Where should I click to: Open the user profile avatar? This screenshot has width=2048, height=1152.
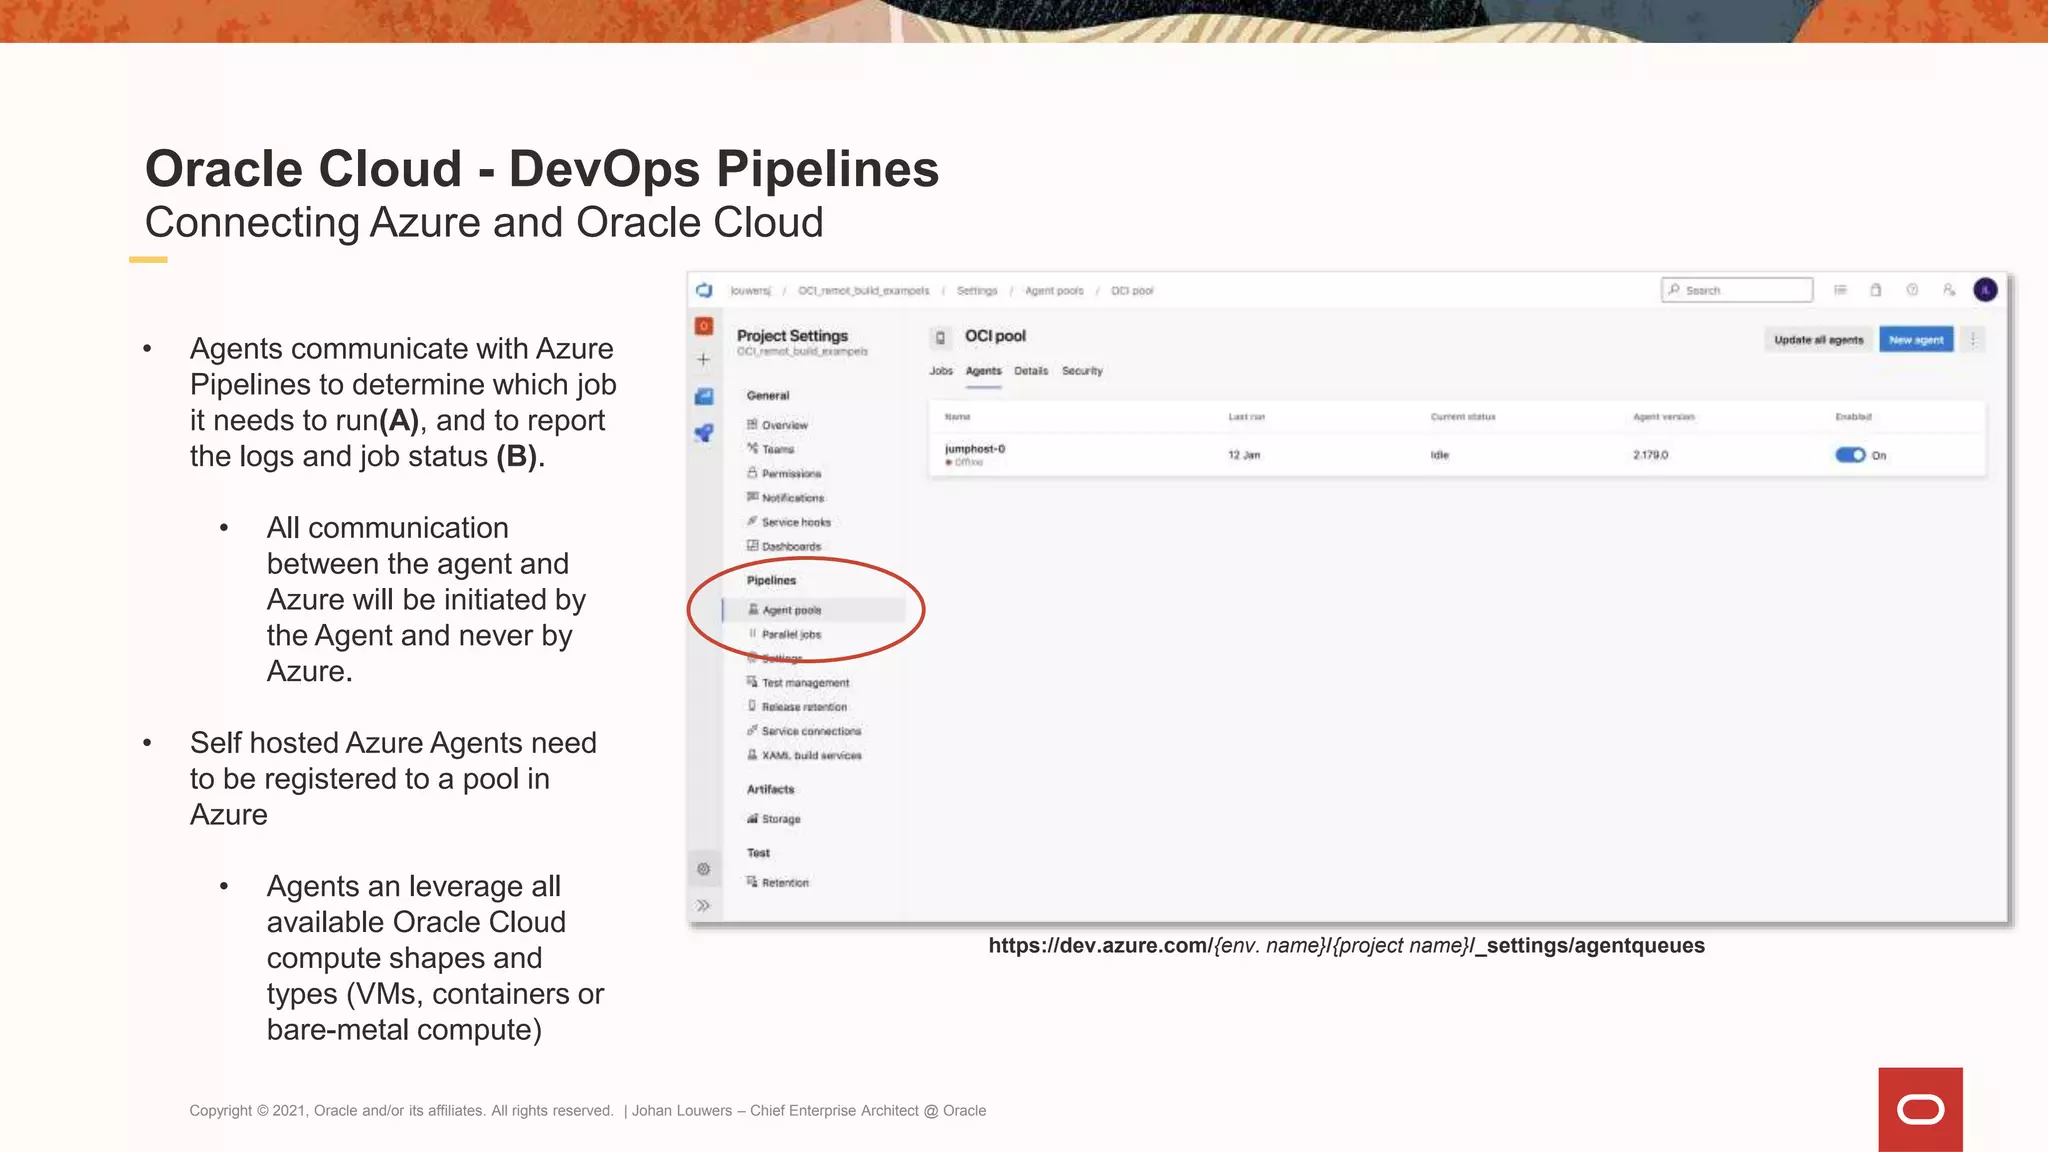pos(1985,290)
